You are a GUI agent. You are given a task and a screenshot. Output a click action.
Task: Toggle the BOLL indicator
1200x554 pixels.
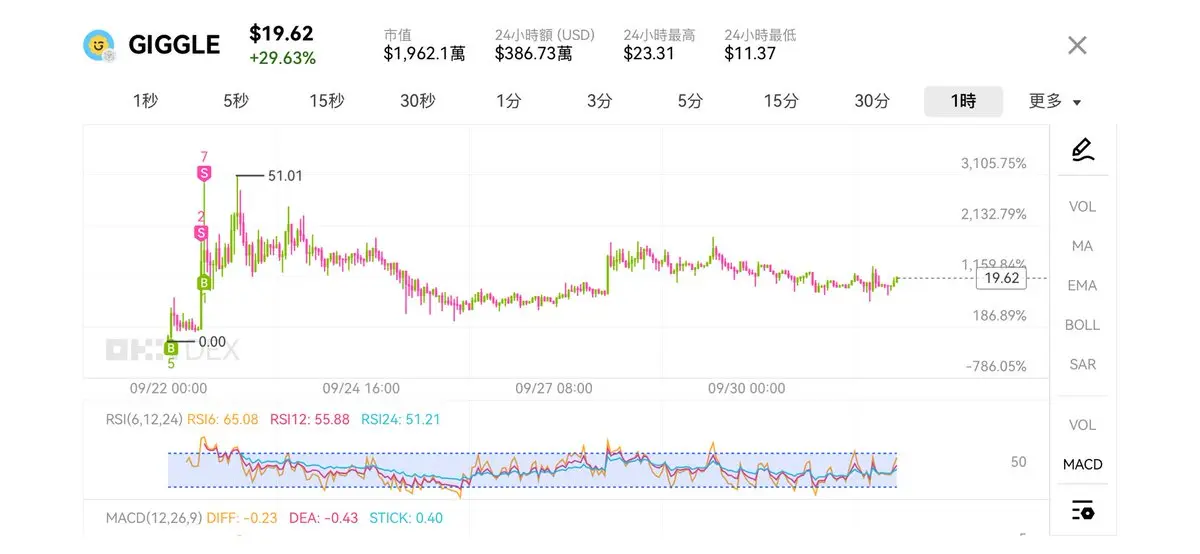click(x=1082, y=325)
